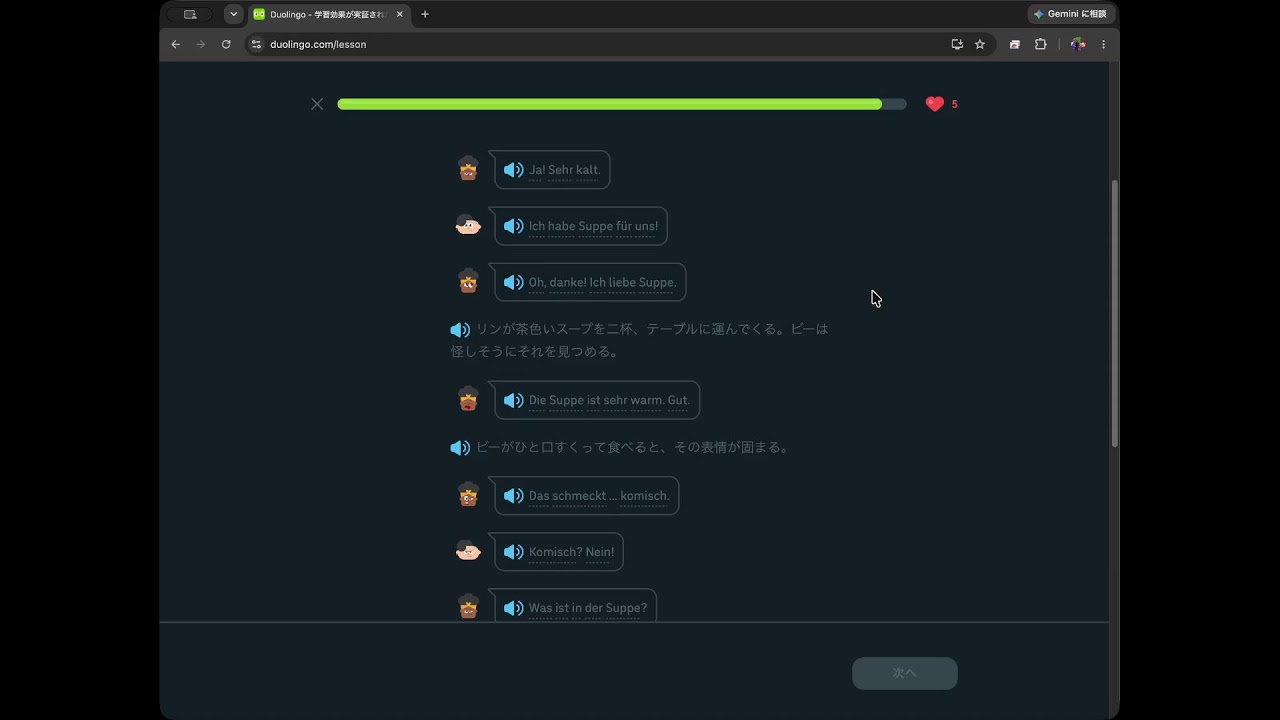Play audio for "Was ist in der Suppe?"
This screenshot has height=720, width=1280.
pyautogui.click(x=513, y=608)
